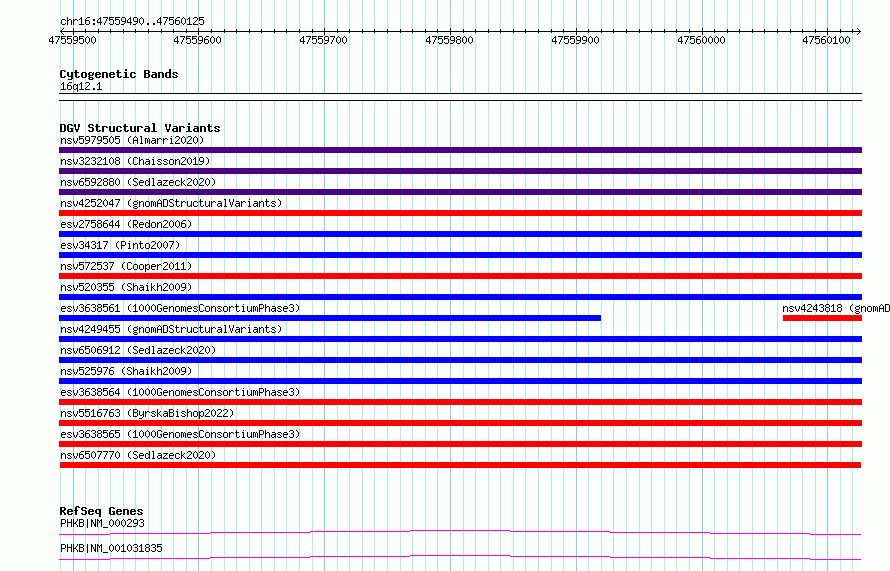Open the nsv6507770 (Sedlazeck2020) label

coord(138,455)
